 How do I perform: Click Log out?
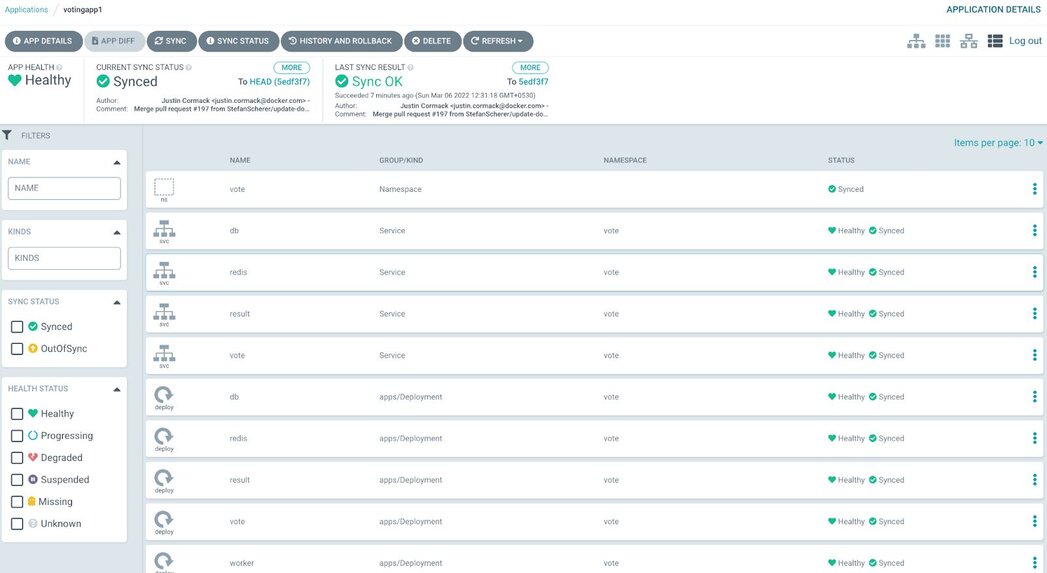click(x=1025, y=41)
